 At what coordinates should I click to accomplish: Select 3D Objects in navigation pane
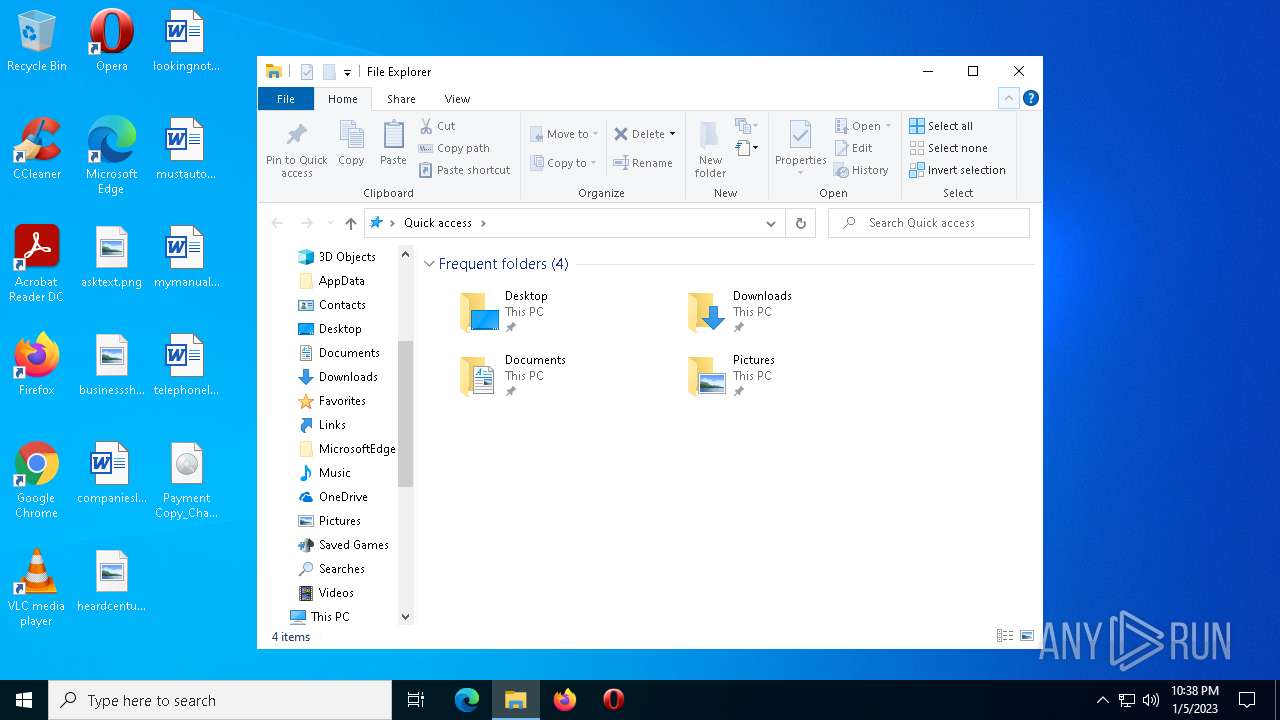(x=337, y=257)
